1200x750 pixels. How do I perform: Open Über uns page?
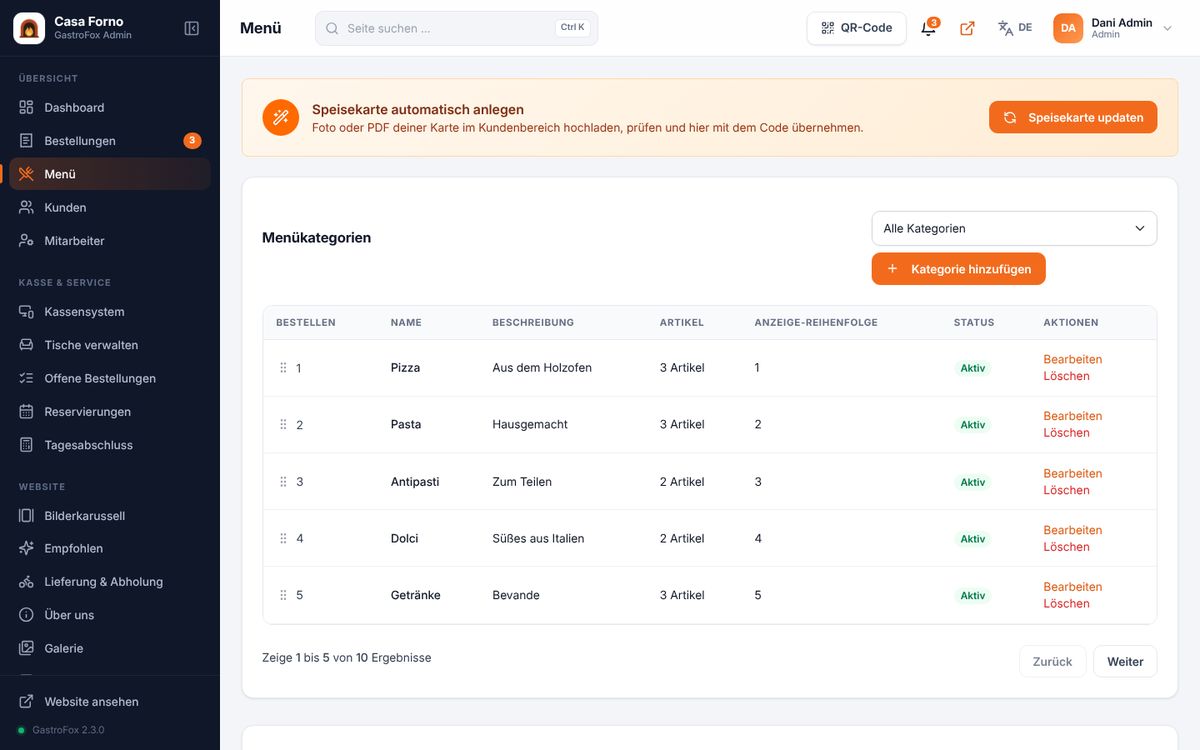point(110,615)
